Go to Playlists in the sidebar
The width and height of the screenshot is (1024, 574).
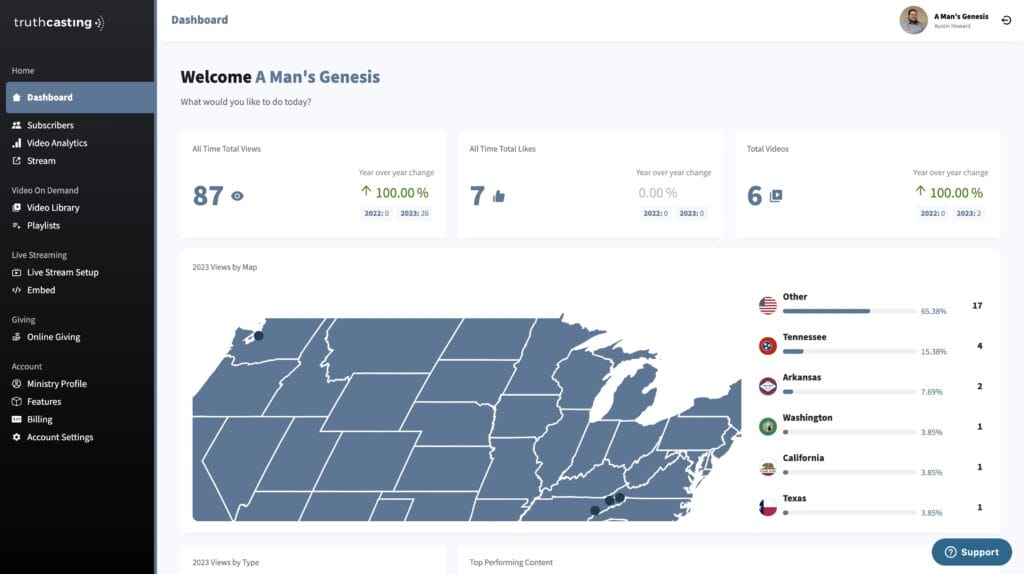click(43, 225)
